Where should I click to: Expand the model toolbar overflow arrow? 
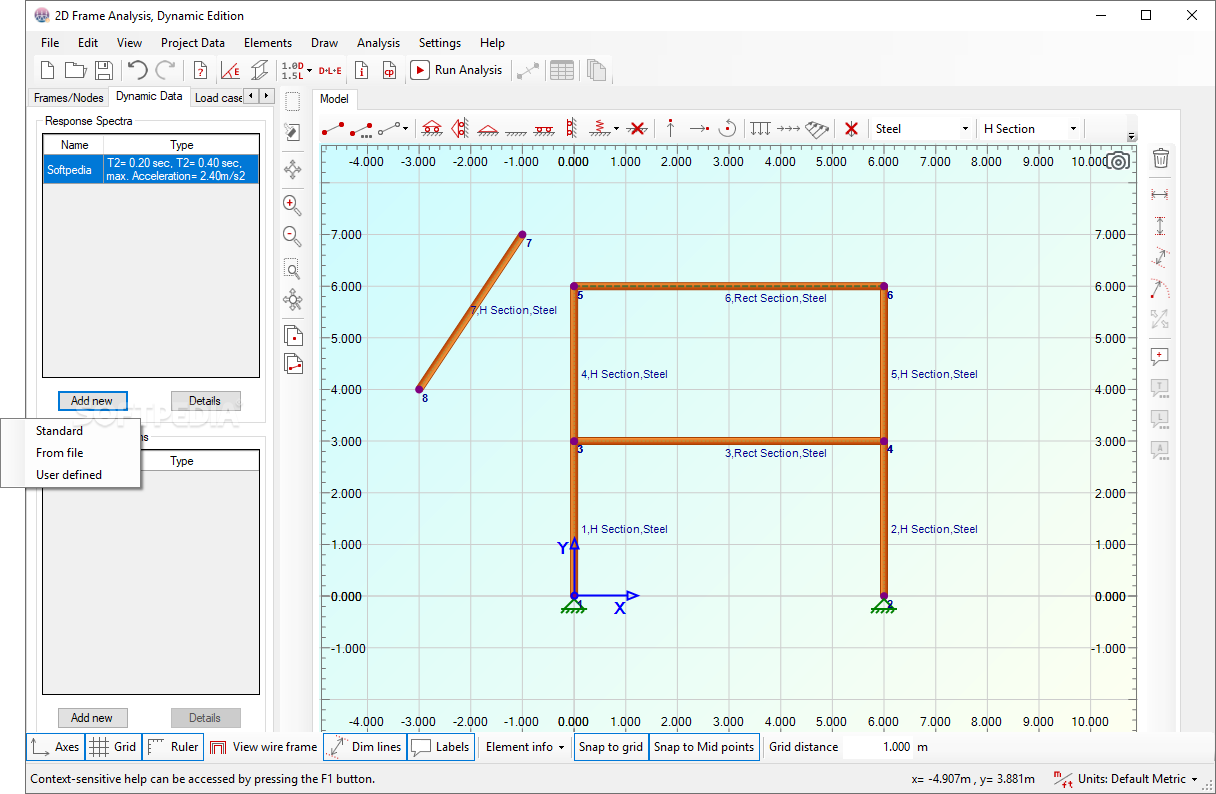pos(1131,137)
